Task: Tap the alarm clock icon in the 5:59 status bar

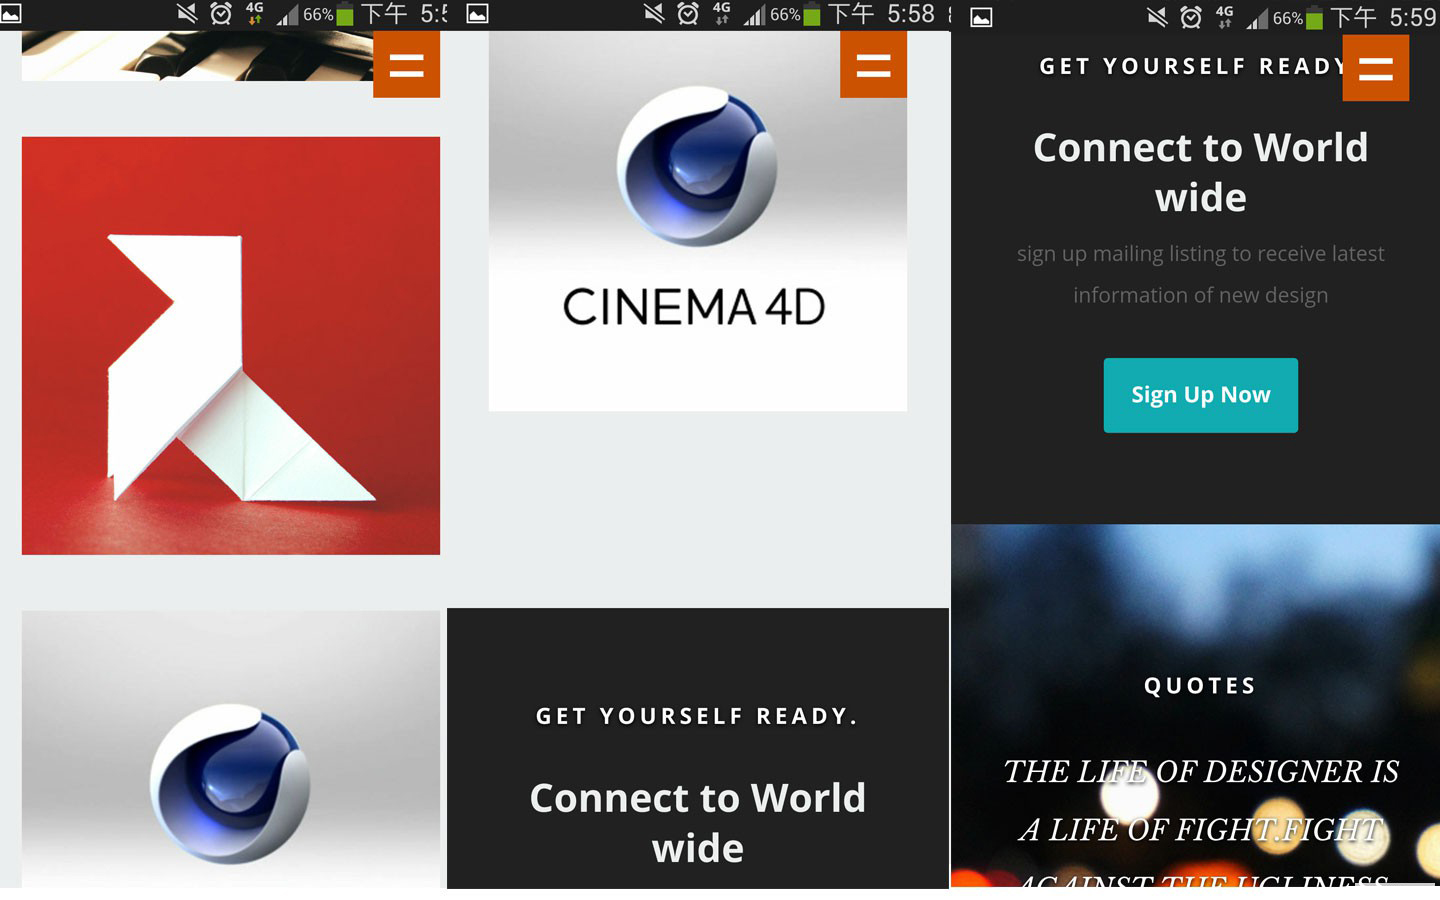Action: [x=1191, y=17]
